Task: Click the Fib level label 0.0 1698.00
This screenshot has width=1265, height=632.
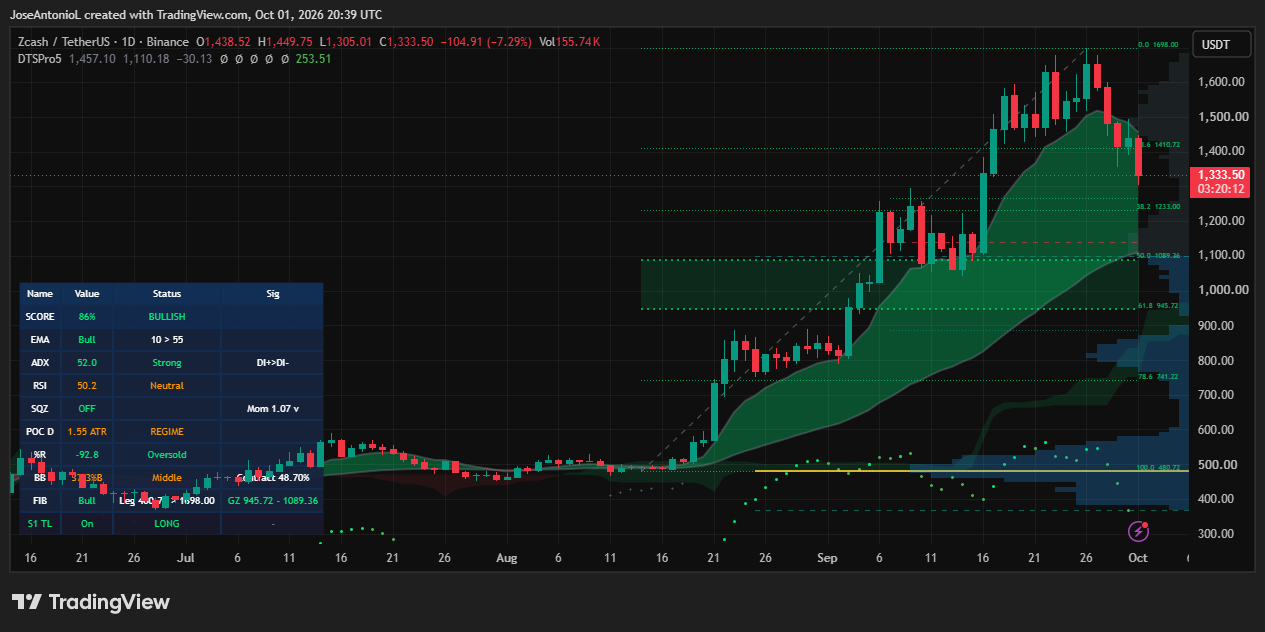Action: pyautogui.click(x=1158, y=45)
